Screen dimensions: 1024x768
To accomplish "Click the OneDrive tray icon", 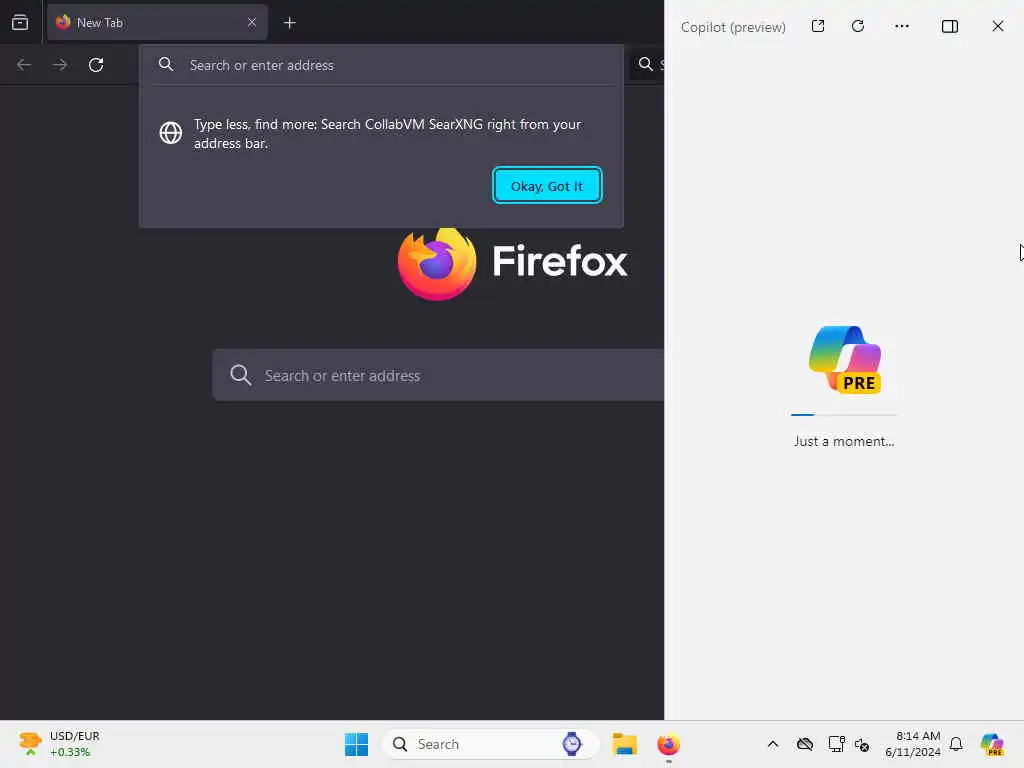I will pos(805,744).
